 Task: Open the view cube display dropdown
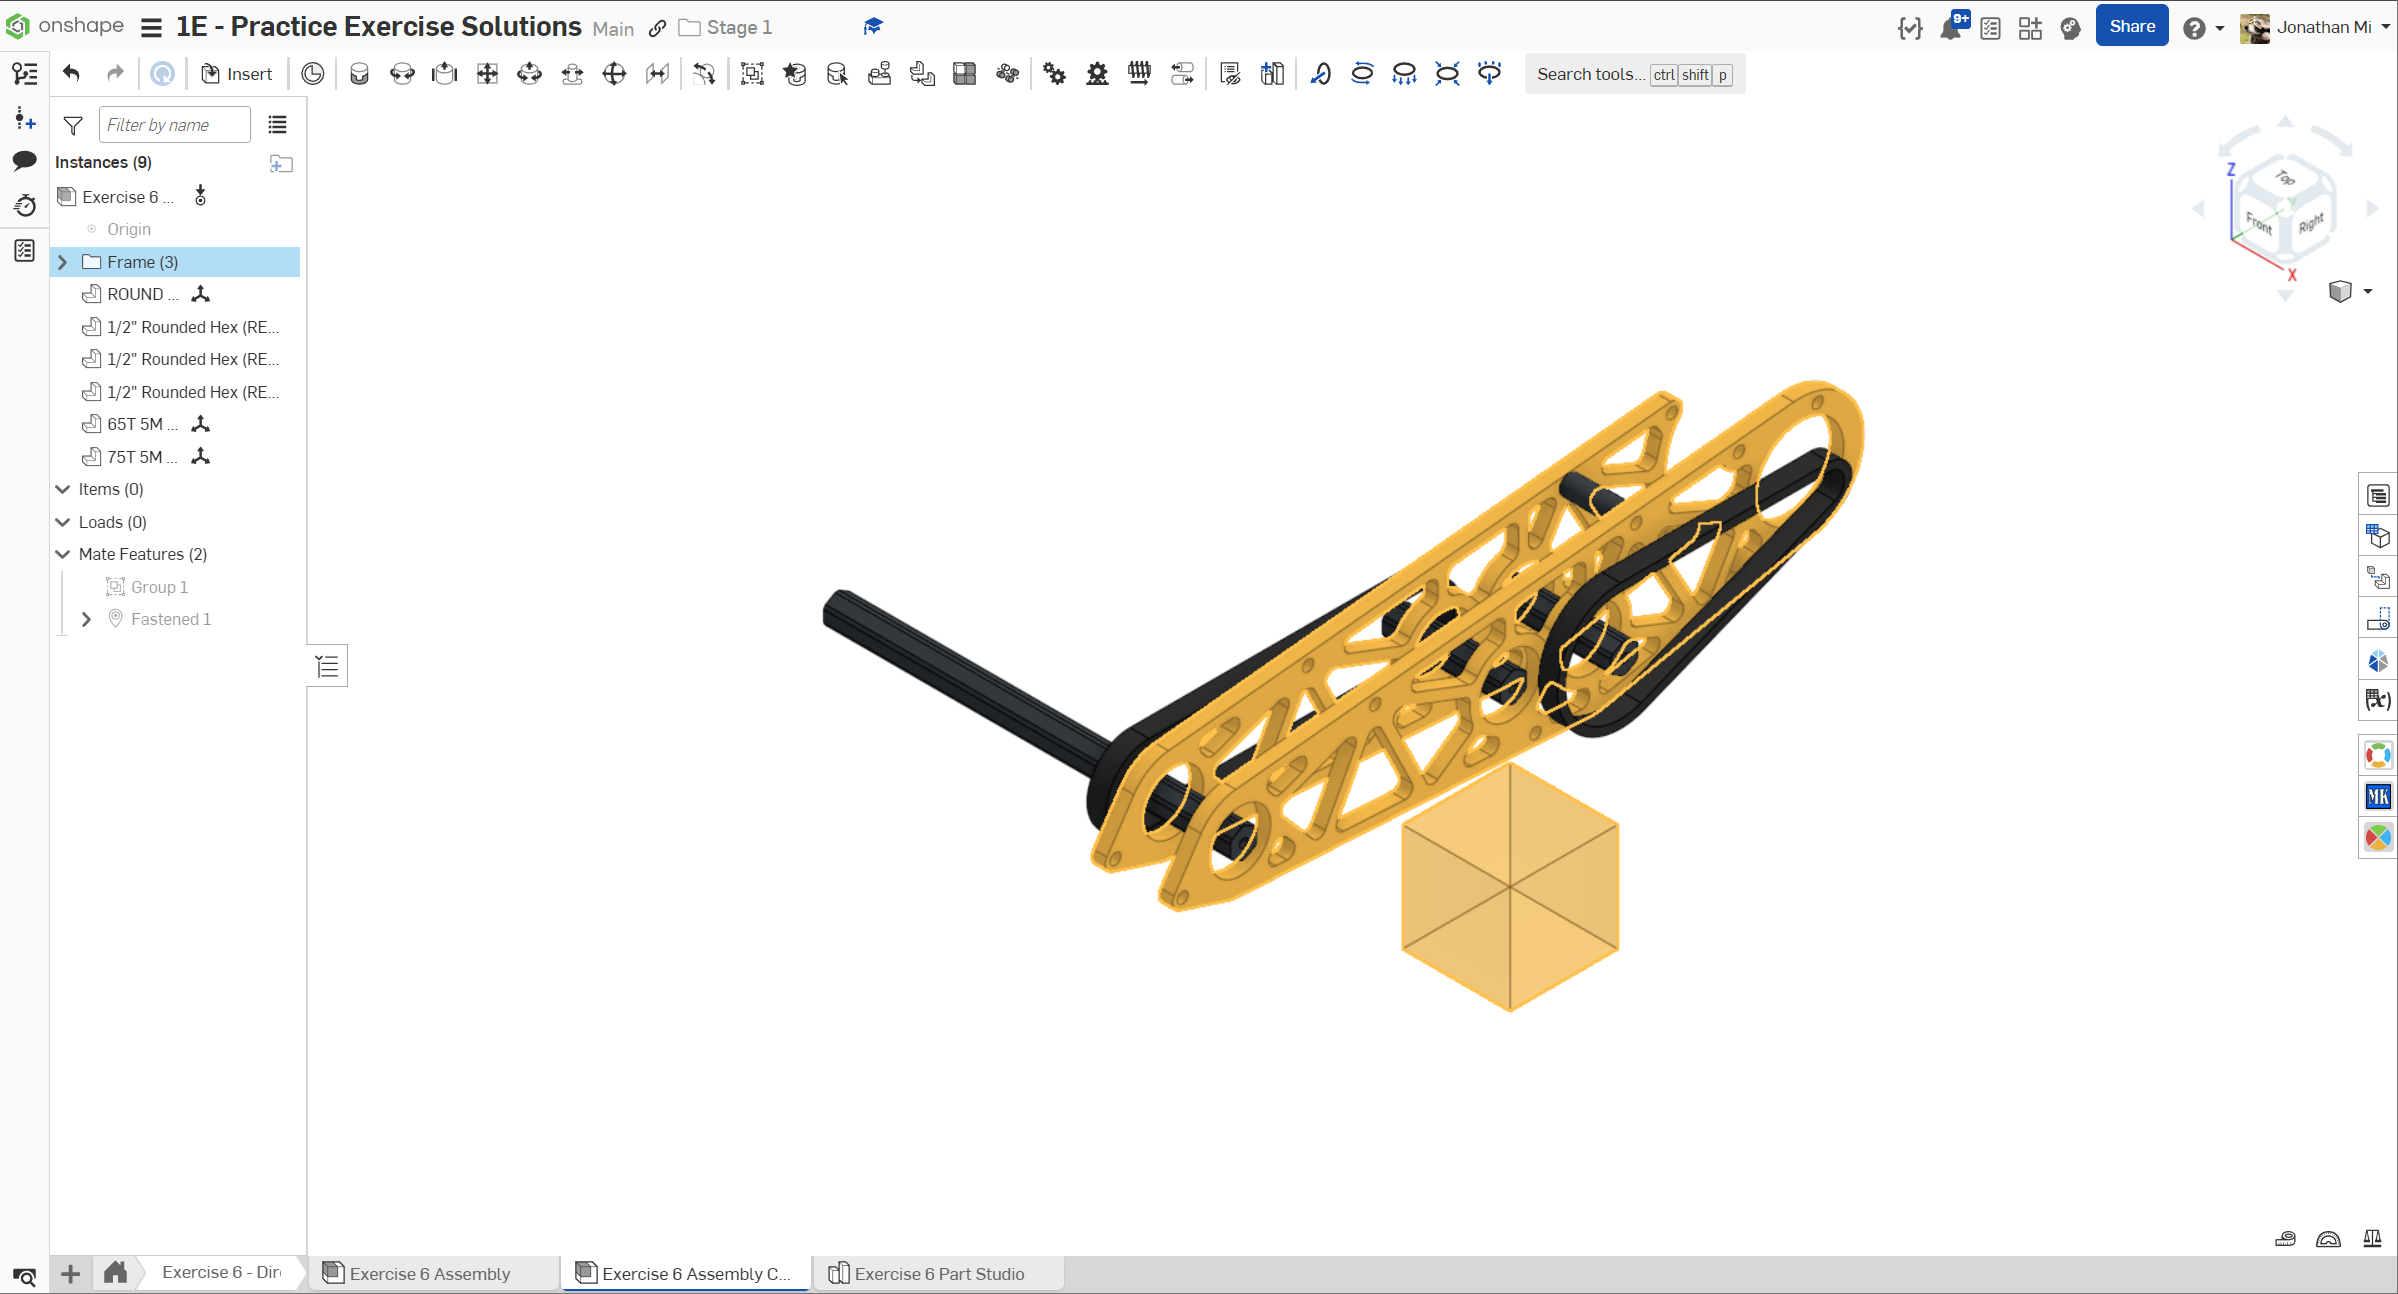[2368, 291]
